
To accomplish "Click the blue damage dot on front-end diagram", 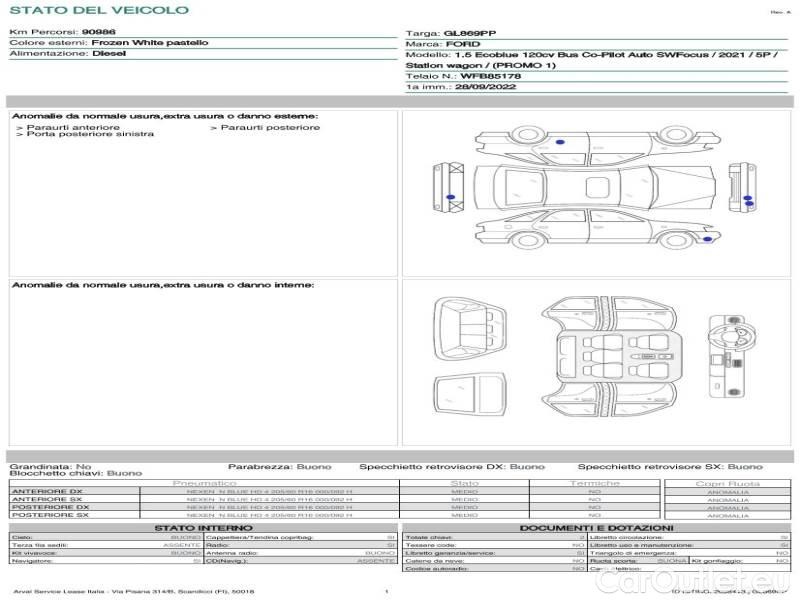I will pyautogui.click(x=451, y=197).
